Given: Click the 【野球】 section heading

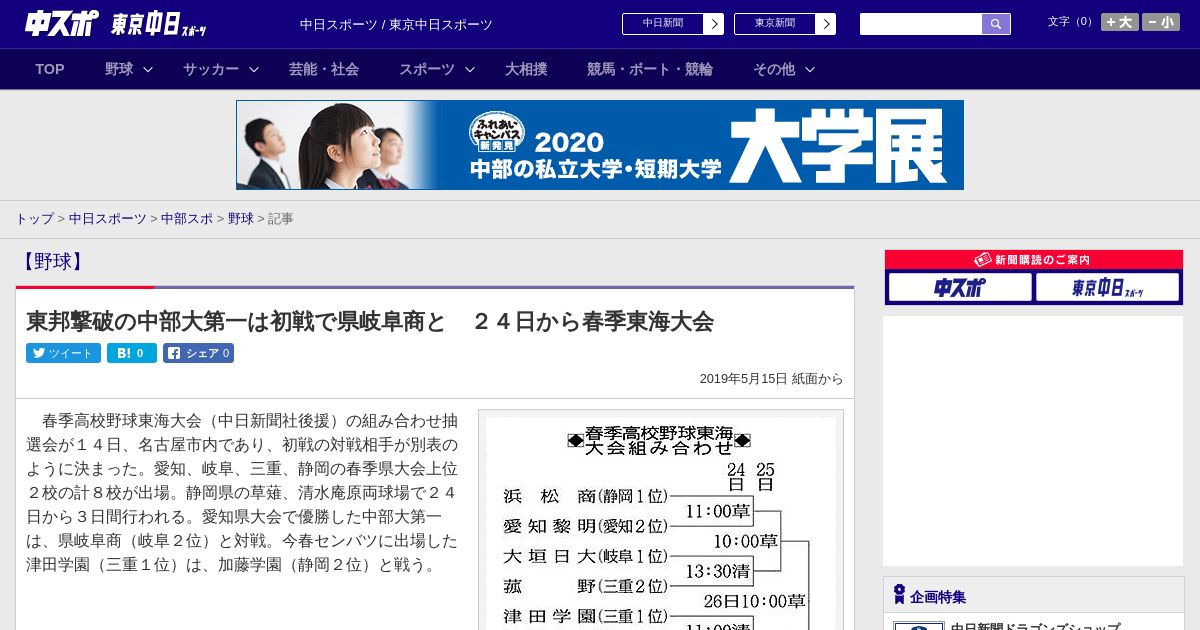Looking at the screenshot, I should pos(52,262).
